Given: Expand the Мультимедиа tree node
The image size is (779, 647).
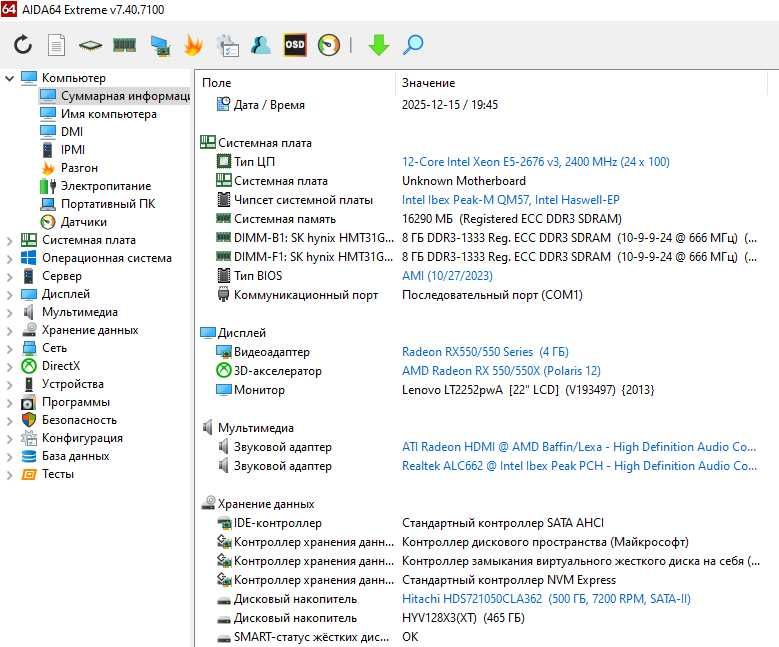Looking at the screenshot, I should click(9, 313).
